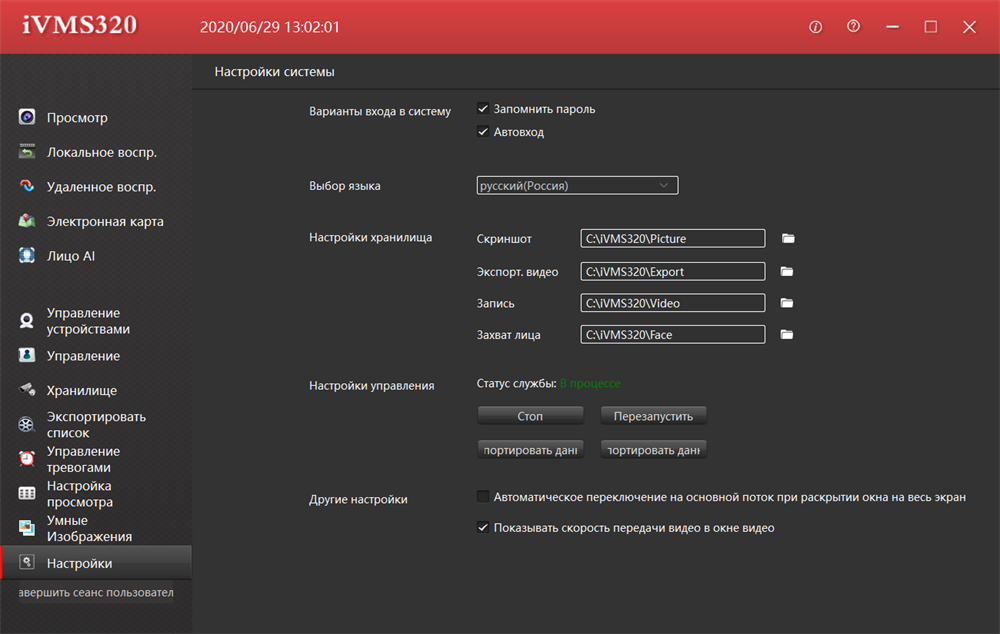
Task: Toggle Показывать скорость передачи видео checkbox
Action: pos(483,527)
